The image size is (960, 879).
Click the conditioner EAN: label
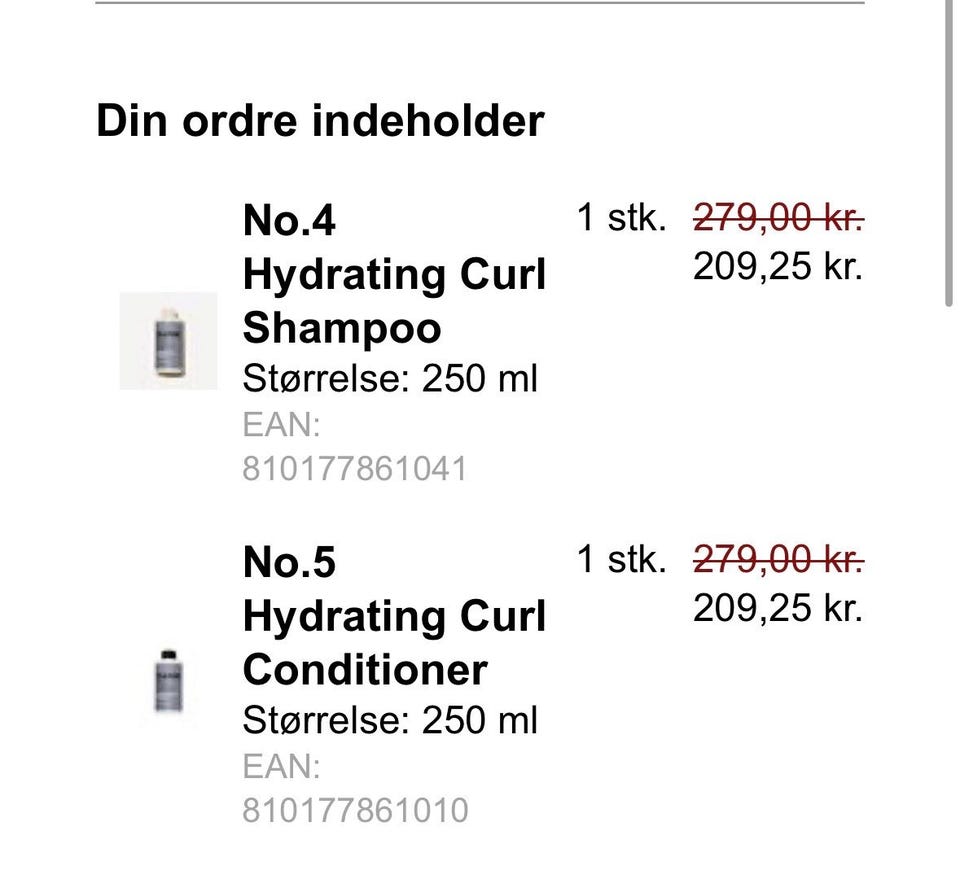[281, 766]
